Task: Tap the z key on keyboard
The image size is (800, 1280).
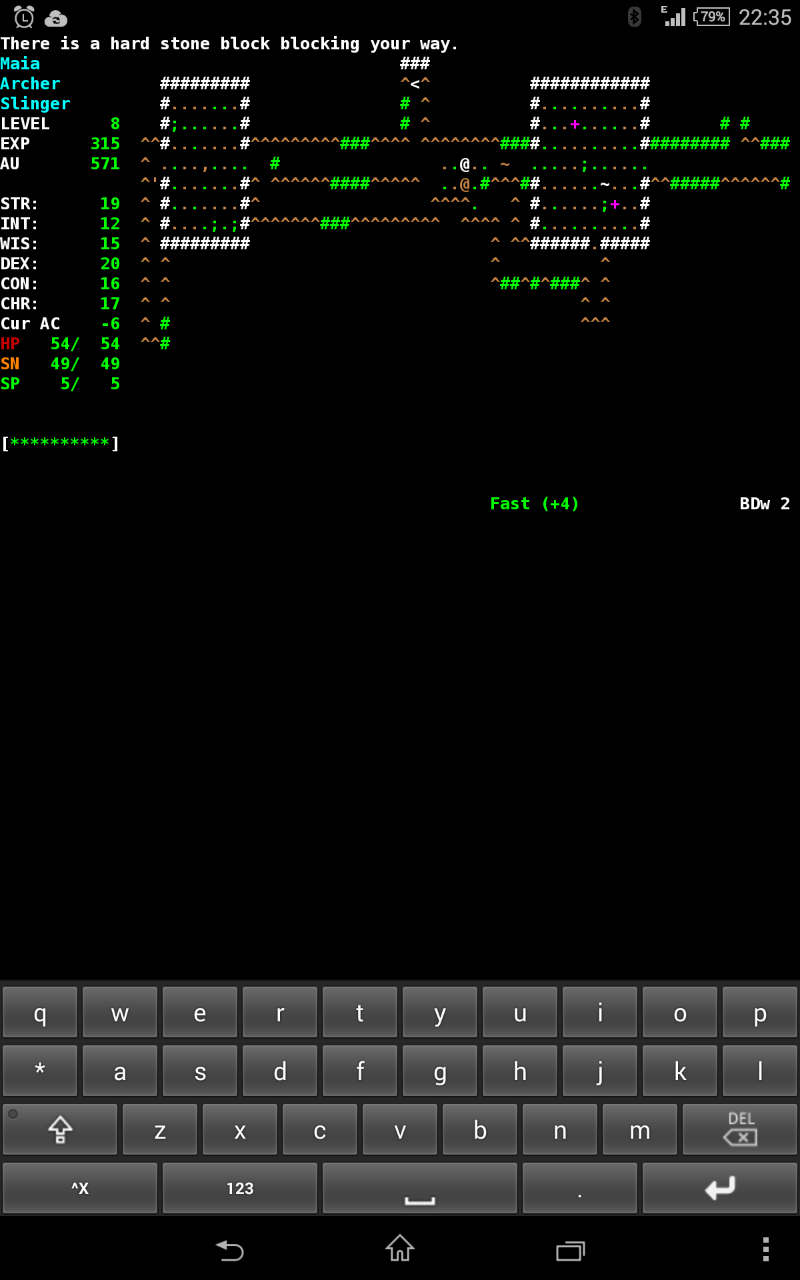Action: (160, 1130)
